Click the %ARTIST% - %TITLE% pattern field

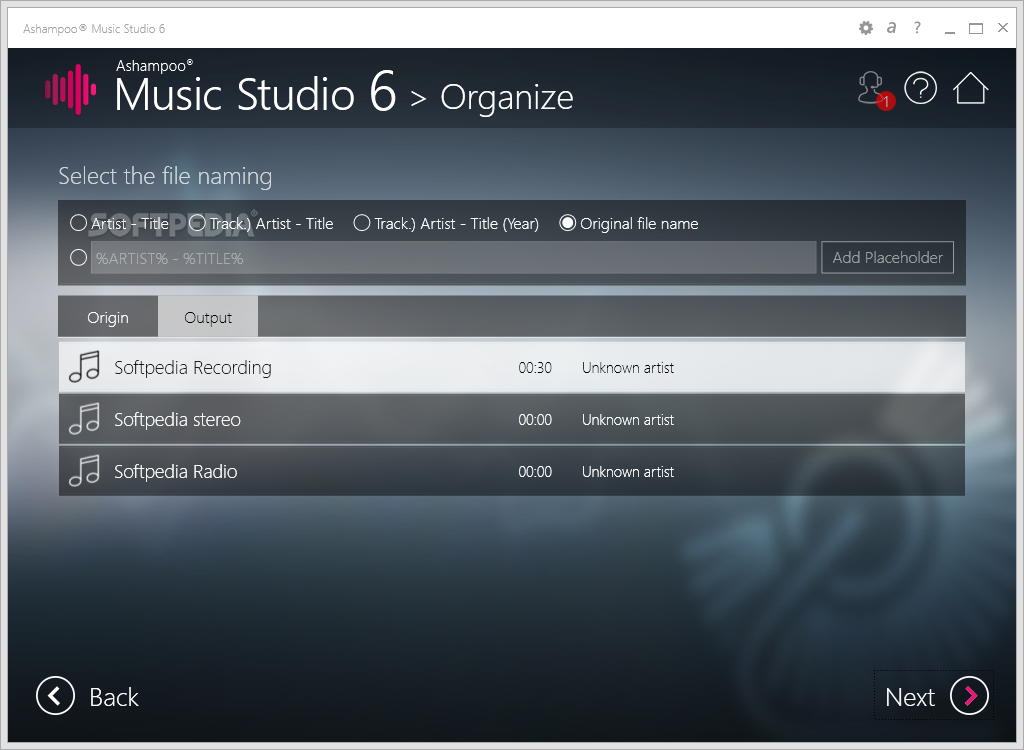coord(454,258)
